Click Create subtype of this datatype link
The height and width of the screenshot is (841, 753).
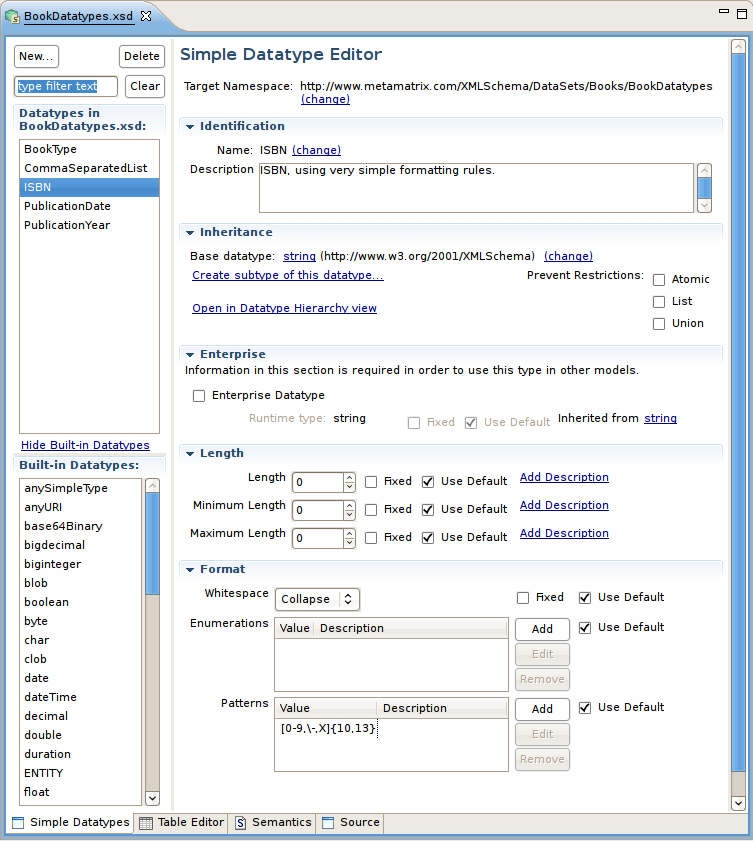(288, 275)
